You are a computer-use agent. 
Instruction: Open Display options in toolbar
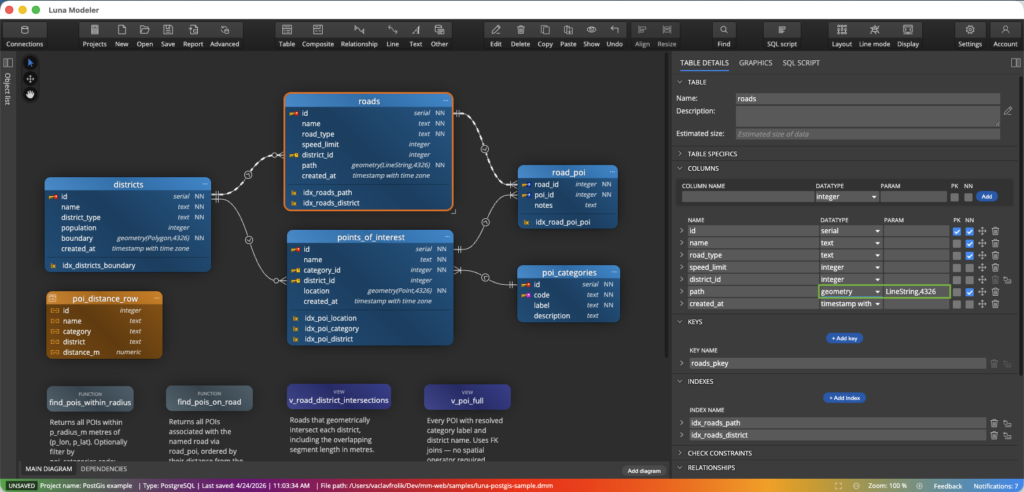coord(908,35)
